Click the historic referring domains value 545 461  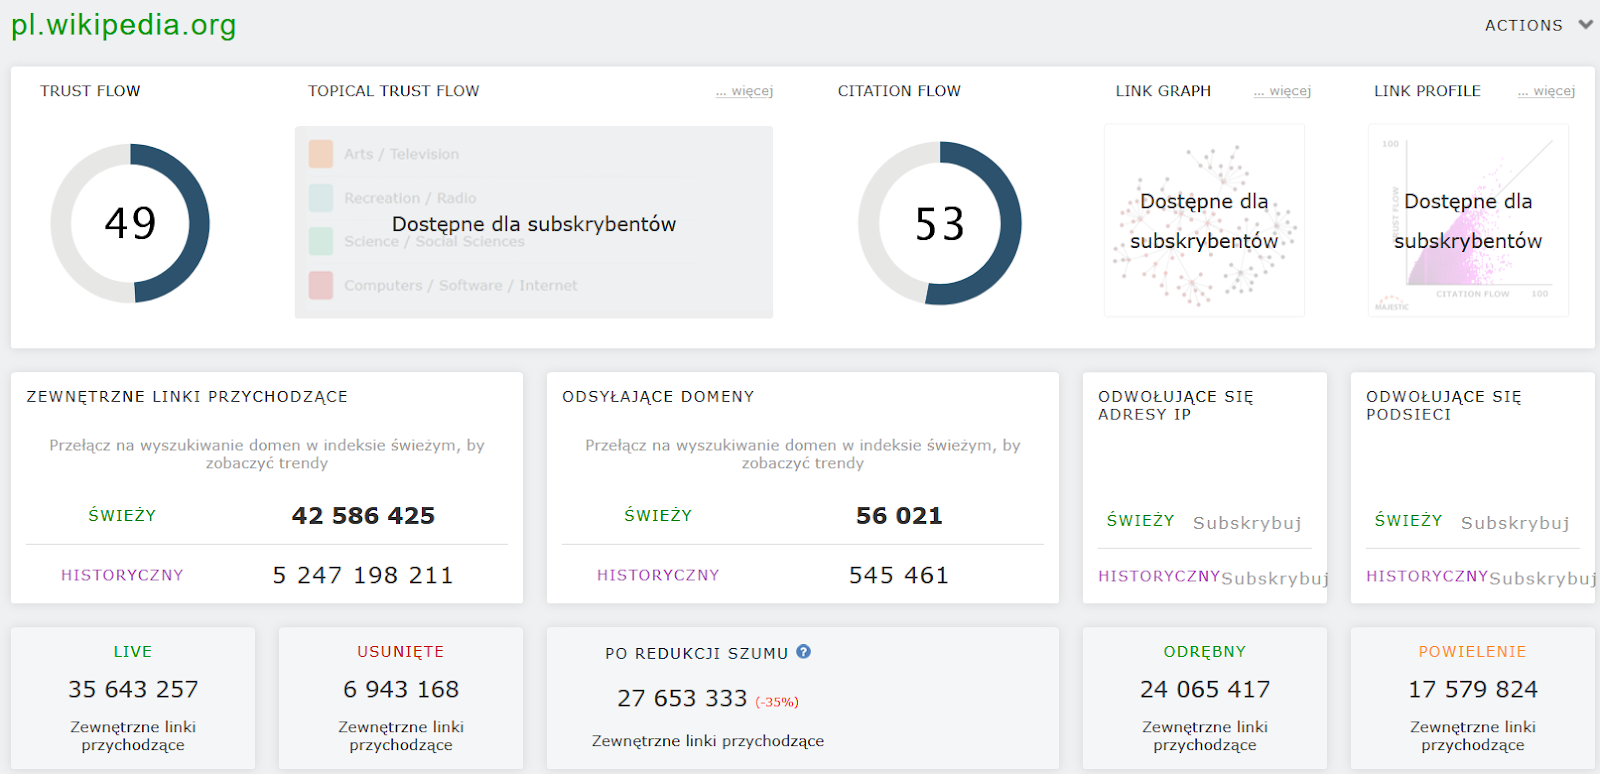tap(899, 575)
